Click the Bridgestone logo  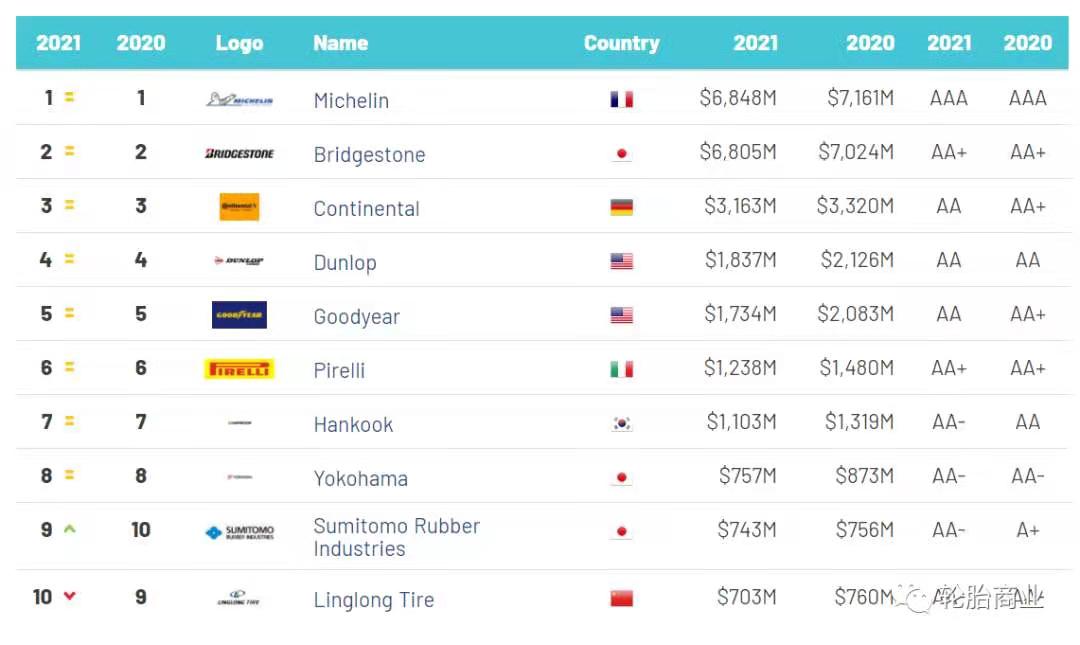click(240, 153)
